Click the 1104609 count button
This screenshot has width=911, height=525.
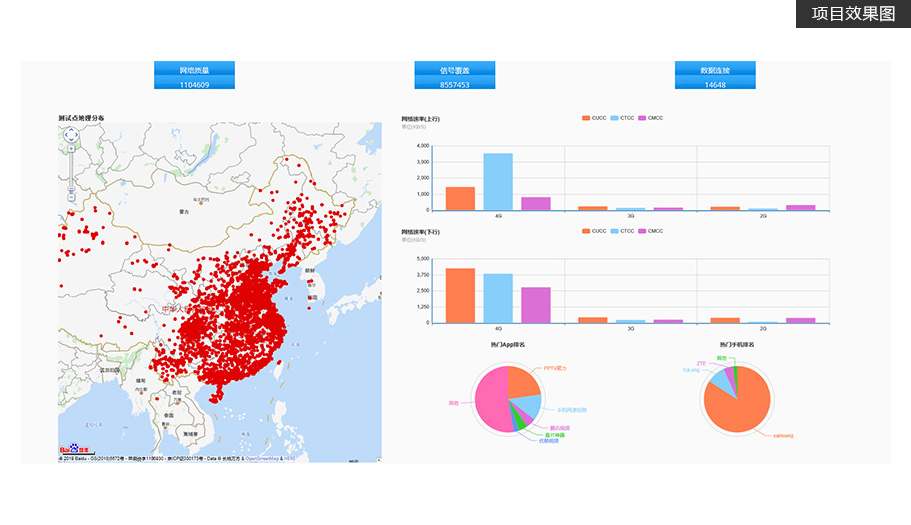pyautogui.click(x=194, y=84)
